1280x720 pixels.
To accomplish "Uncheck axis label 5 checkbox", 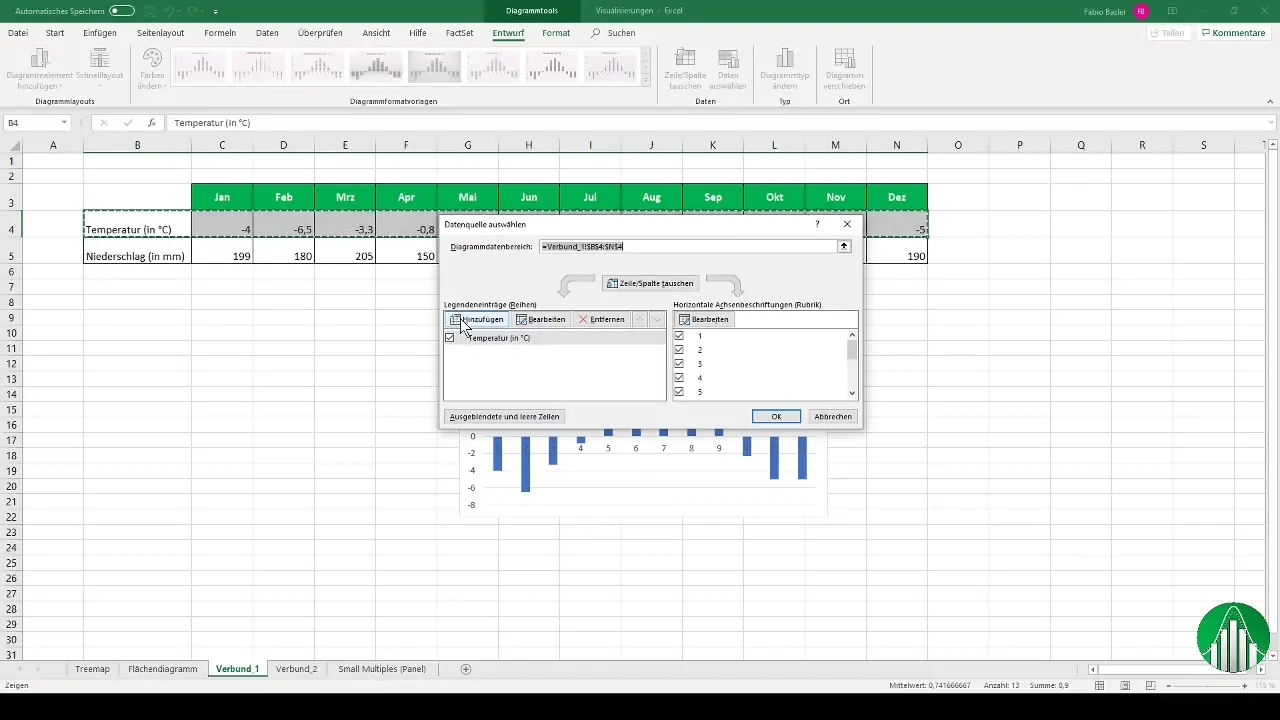I will click(x=680, y=392).
